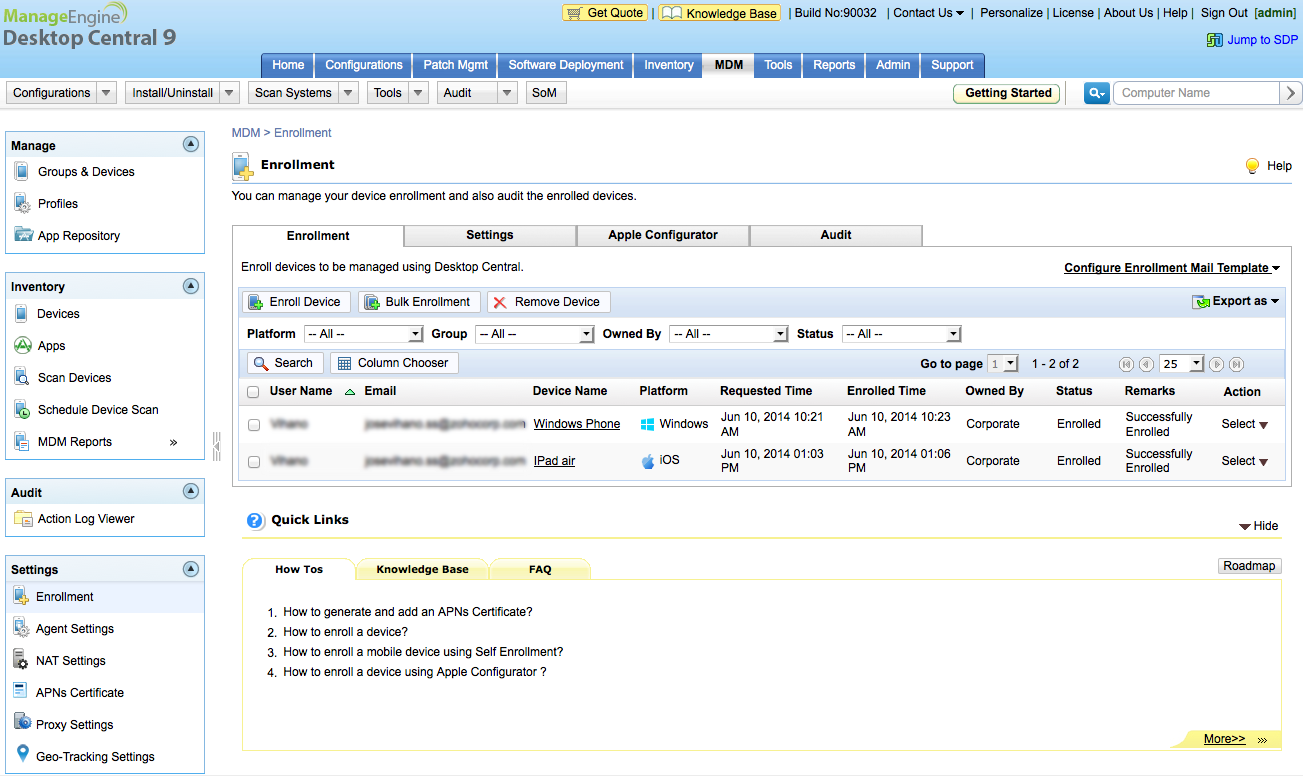The height and width of the screenshot is (783, 1303).
Task: Switch to the Apple Configurator tab
Action: pyautogui.click(x=663, y=235)
